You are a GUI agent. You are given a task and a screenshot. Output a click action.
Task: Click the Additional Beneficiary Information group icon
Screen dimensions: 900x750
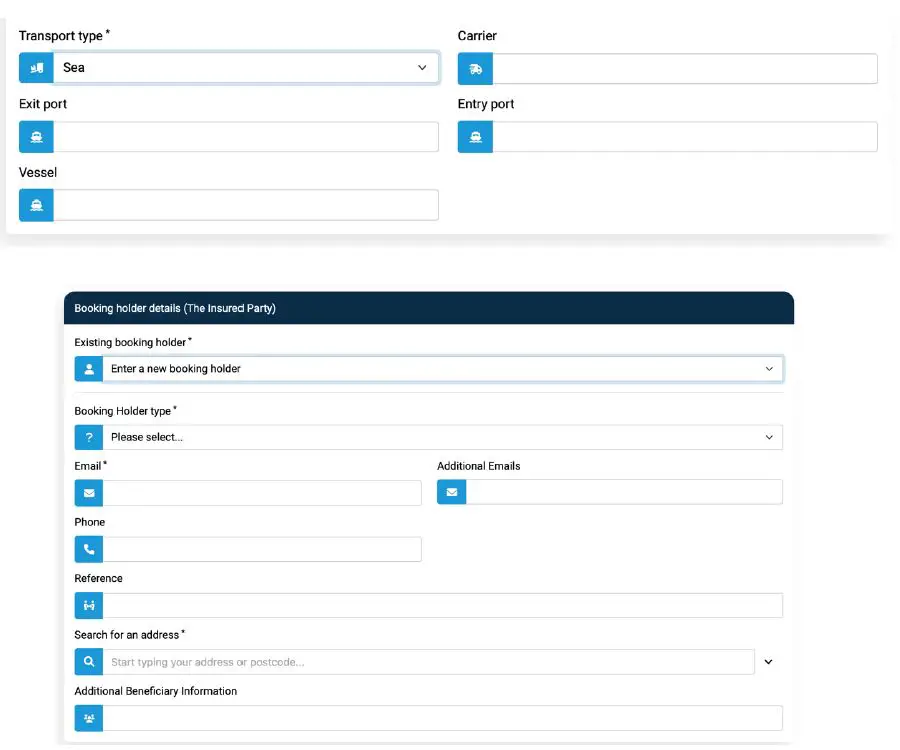[x=89, y=717]
